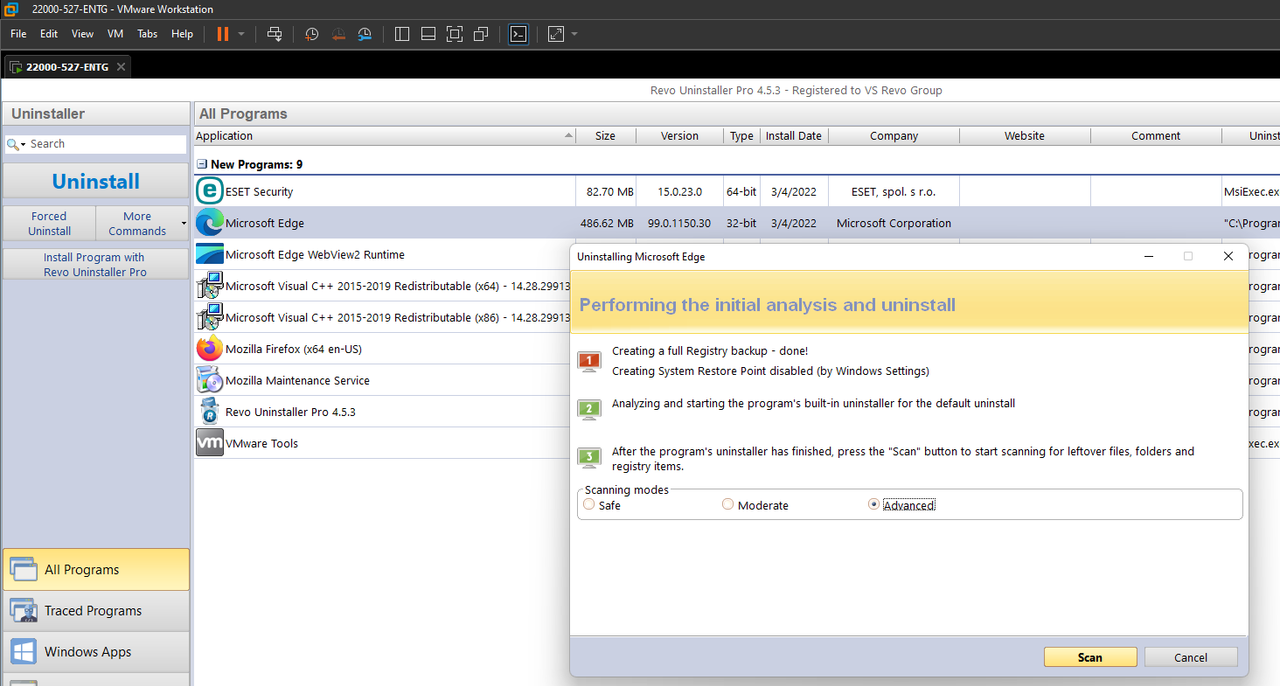Sort by the Size column header
Viewport: 1280px width, 686px height.
605,136
